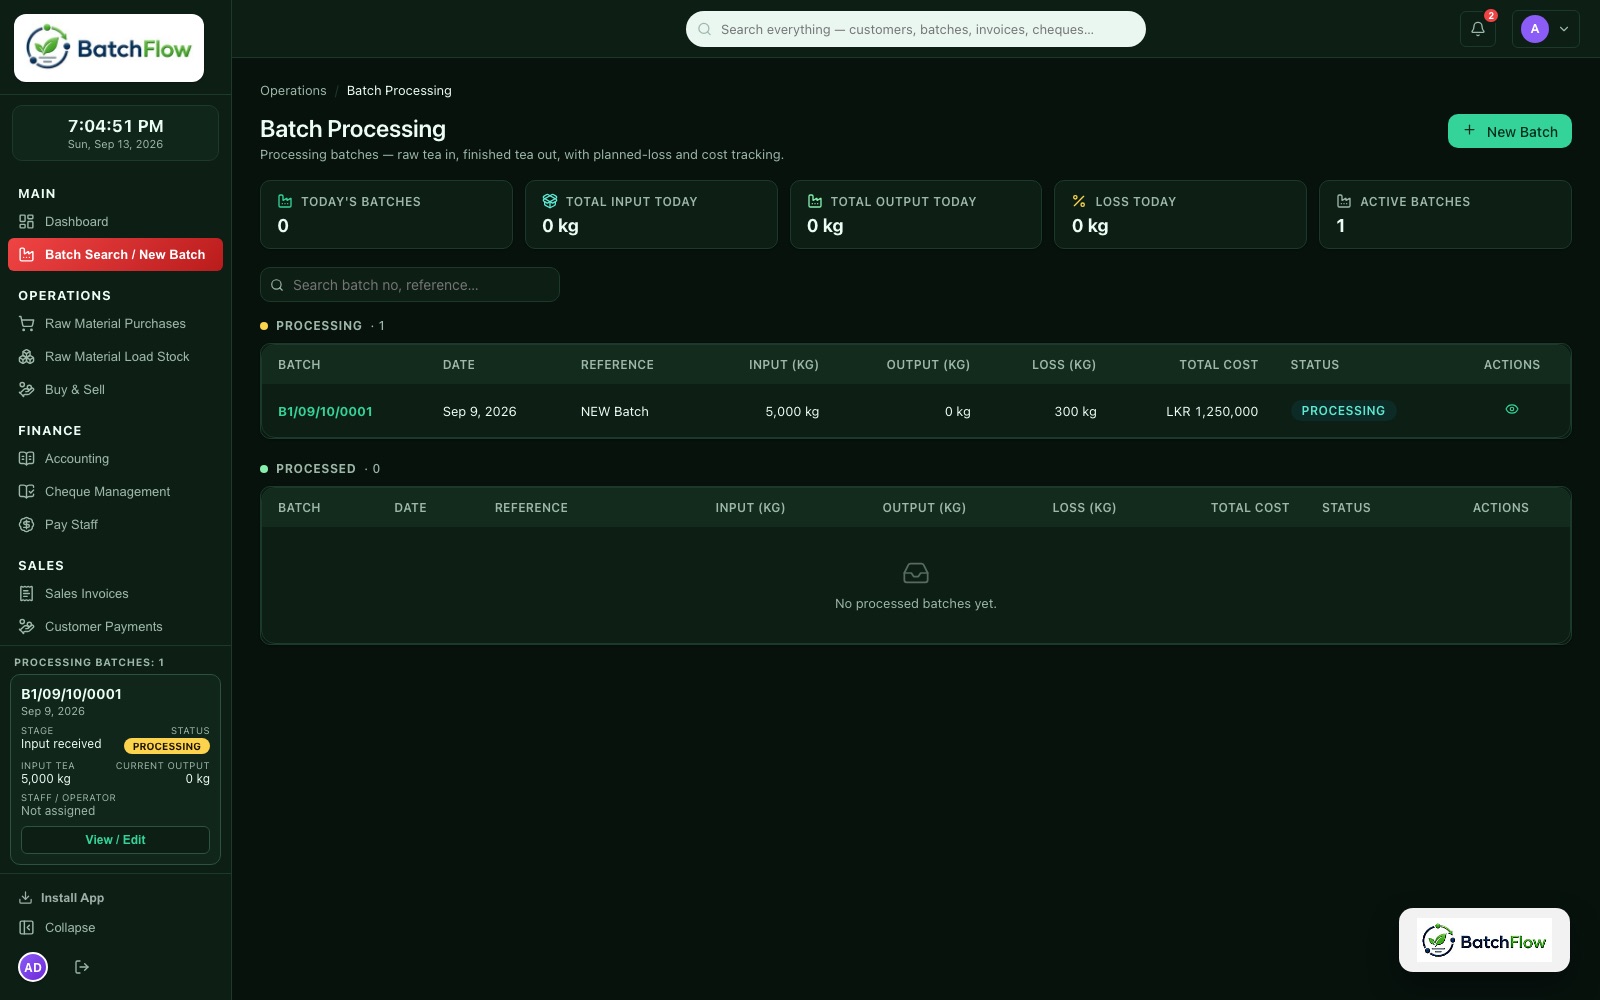
Task: Open Cheque Management
Action: 115,492
